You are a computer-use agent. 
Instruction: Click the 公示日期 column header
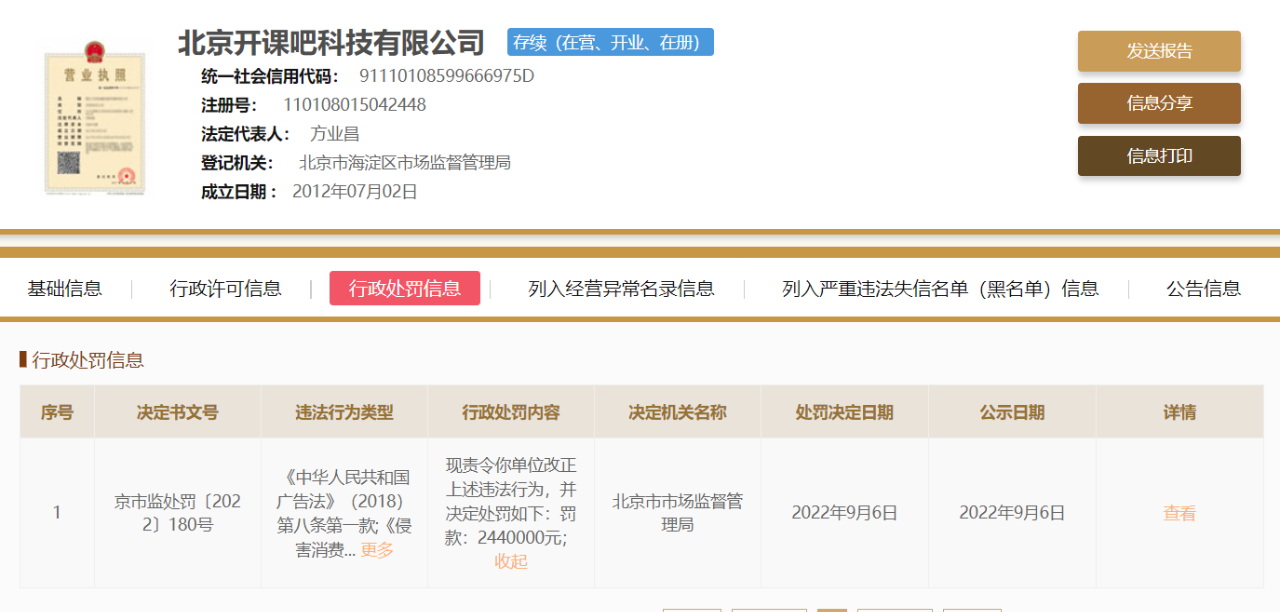click(x=1012, y=412)
